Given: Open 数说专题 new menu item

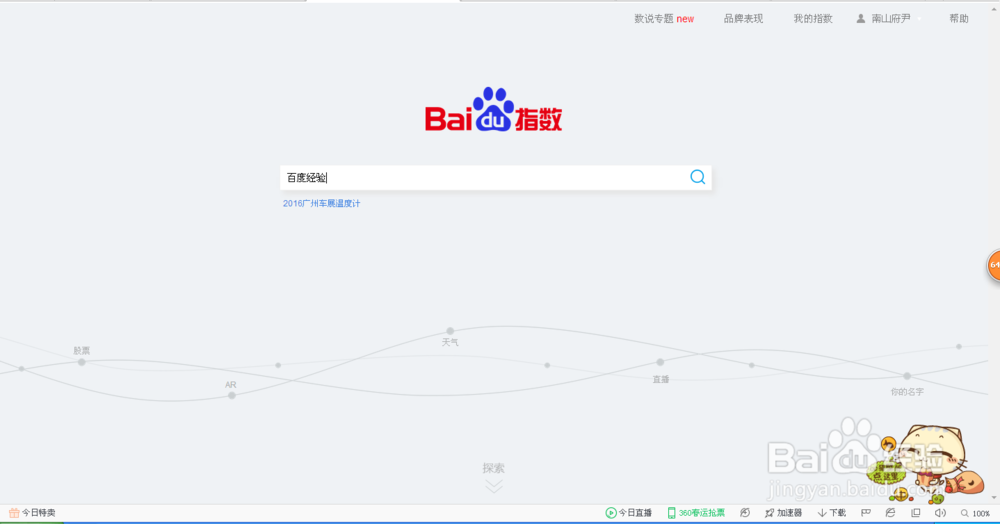Looking at the screenshot, I should click(x=664, y=18).
